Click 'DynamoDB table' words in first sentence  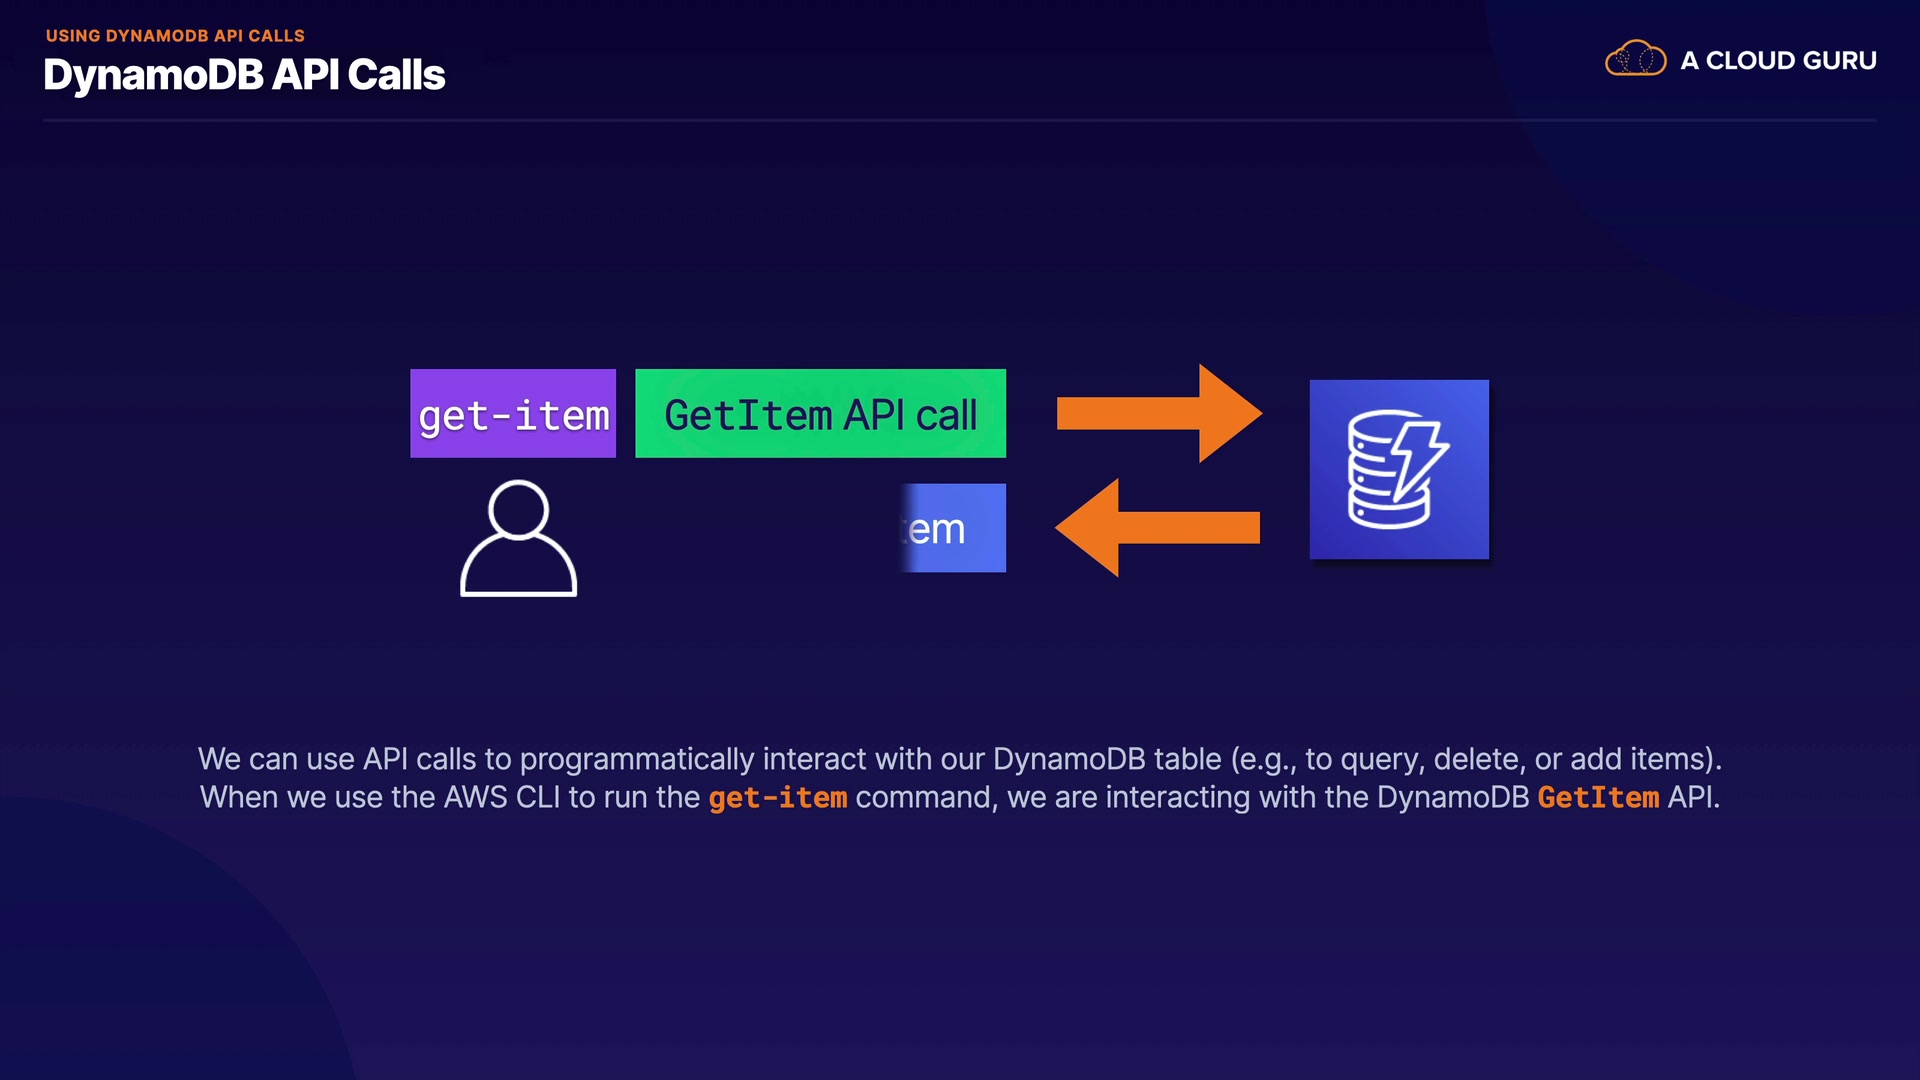[1106, 759]
